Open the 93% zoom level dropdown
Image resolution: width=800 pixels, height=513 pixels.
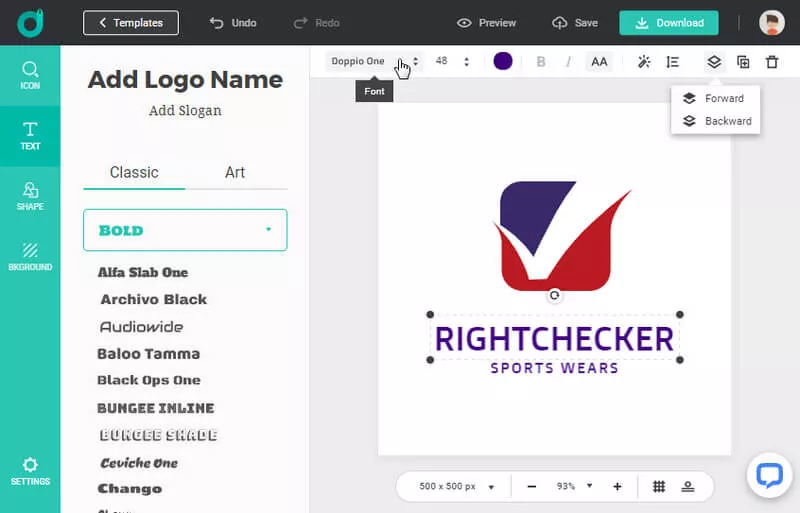click(574, 486)
